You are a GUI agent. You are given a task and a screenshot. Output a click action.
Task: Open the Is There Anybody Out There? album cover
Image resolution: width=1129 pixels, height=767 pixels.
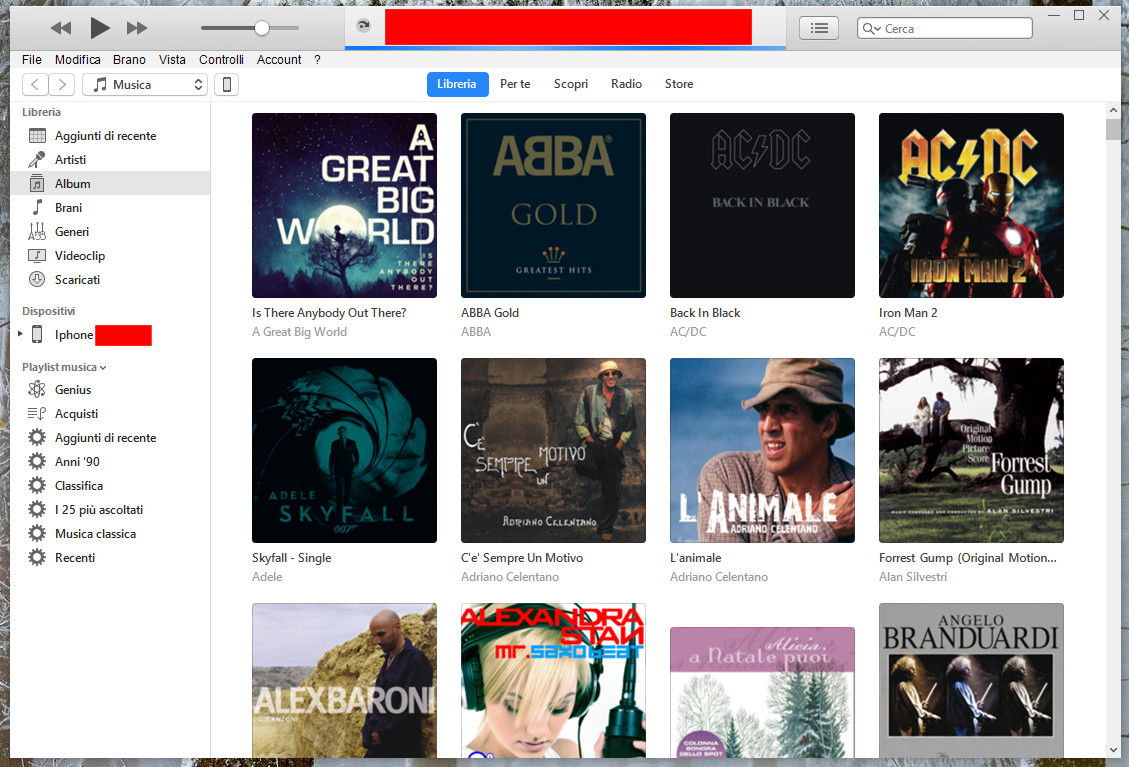click(344, 205)
